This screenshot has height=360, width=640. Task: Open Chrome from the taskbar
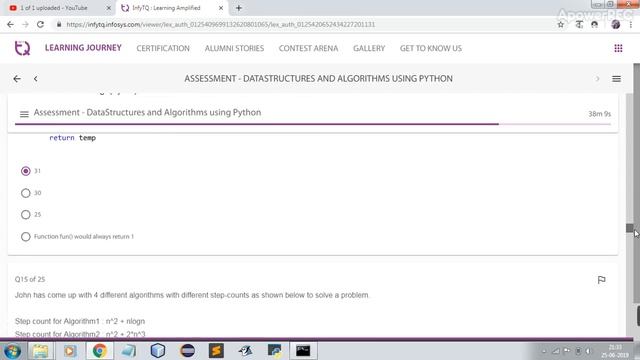[99, 351]
